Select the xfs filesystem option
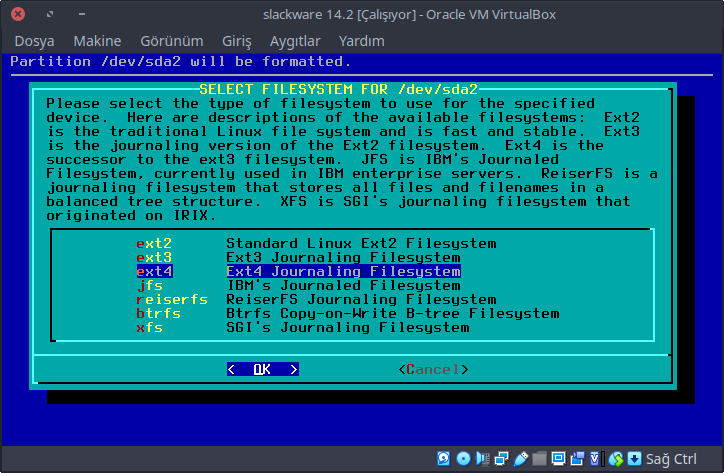Image resolution: width=724 pixels, height=473 pixels. (x=150, y=327)
